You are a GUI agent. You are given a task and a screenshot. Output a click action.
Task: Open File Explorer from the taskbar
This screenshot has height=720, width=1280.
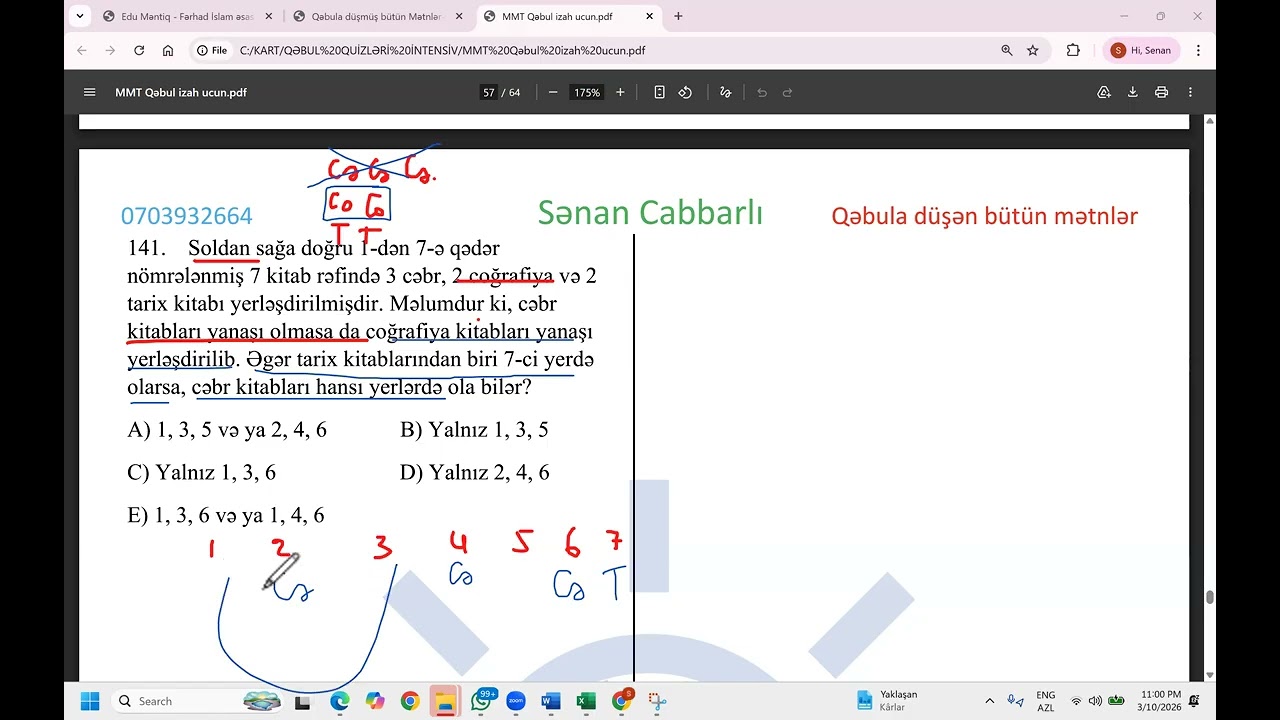(445, 701)
